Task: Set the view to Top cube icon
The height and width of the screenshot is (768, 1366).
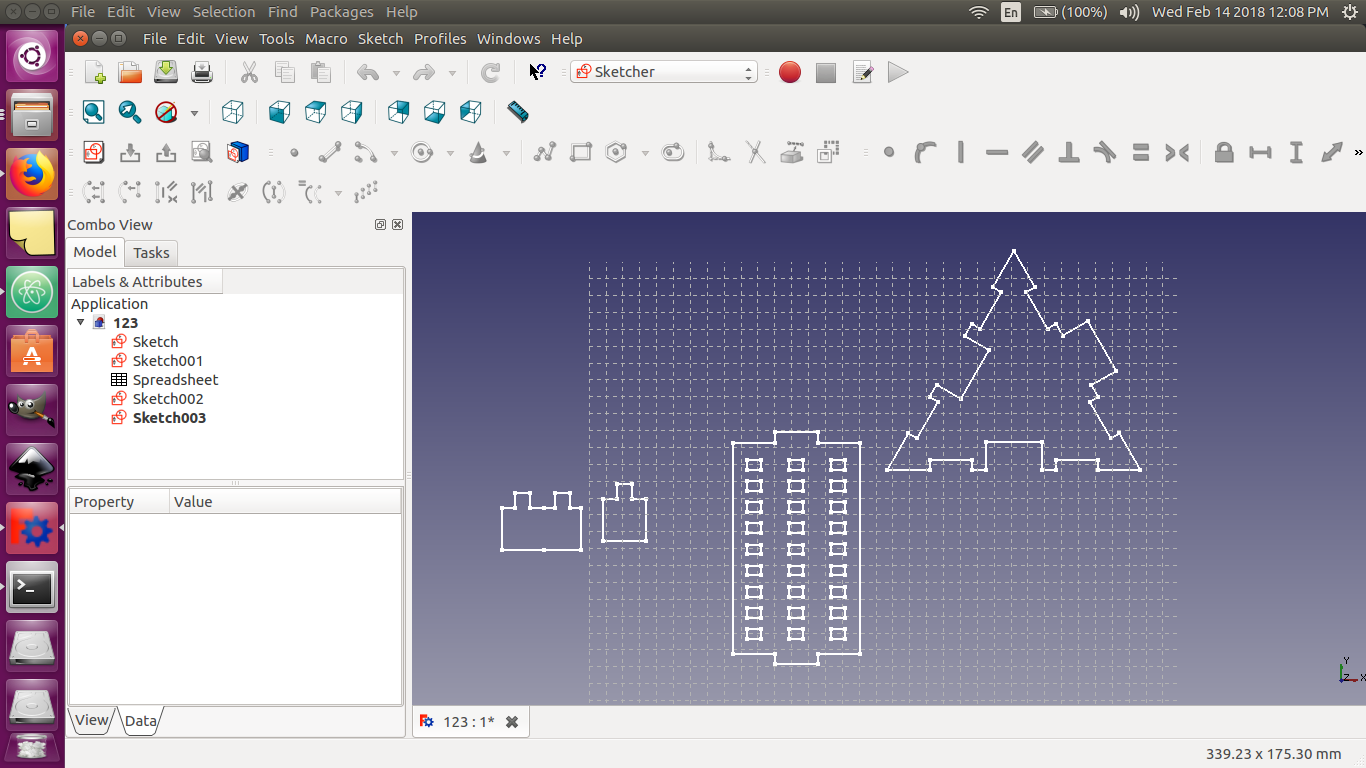Action: pyautogui.click(x=315, y=112)
